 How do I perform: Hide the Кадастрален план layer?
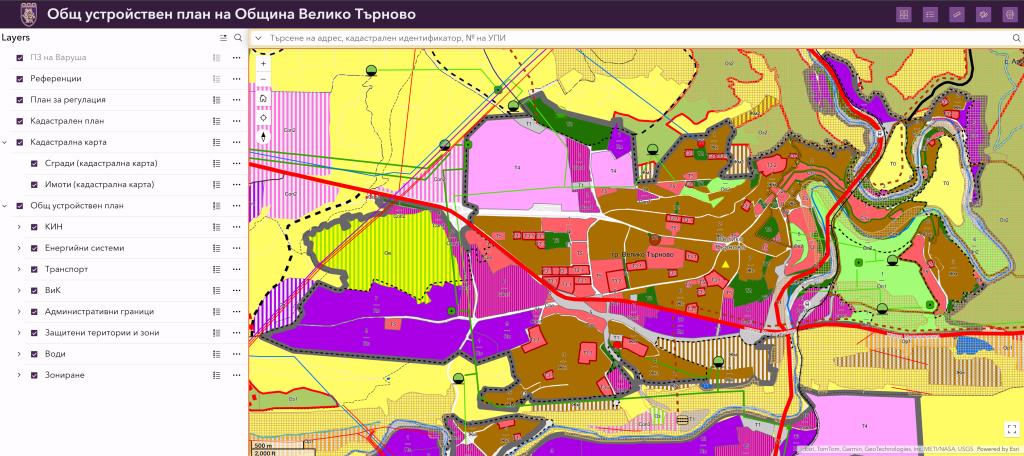point(20,121)
